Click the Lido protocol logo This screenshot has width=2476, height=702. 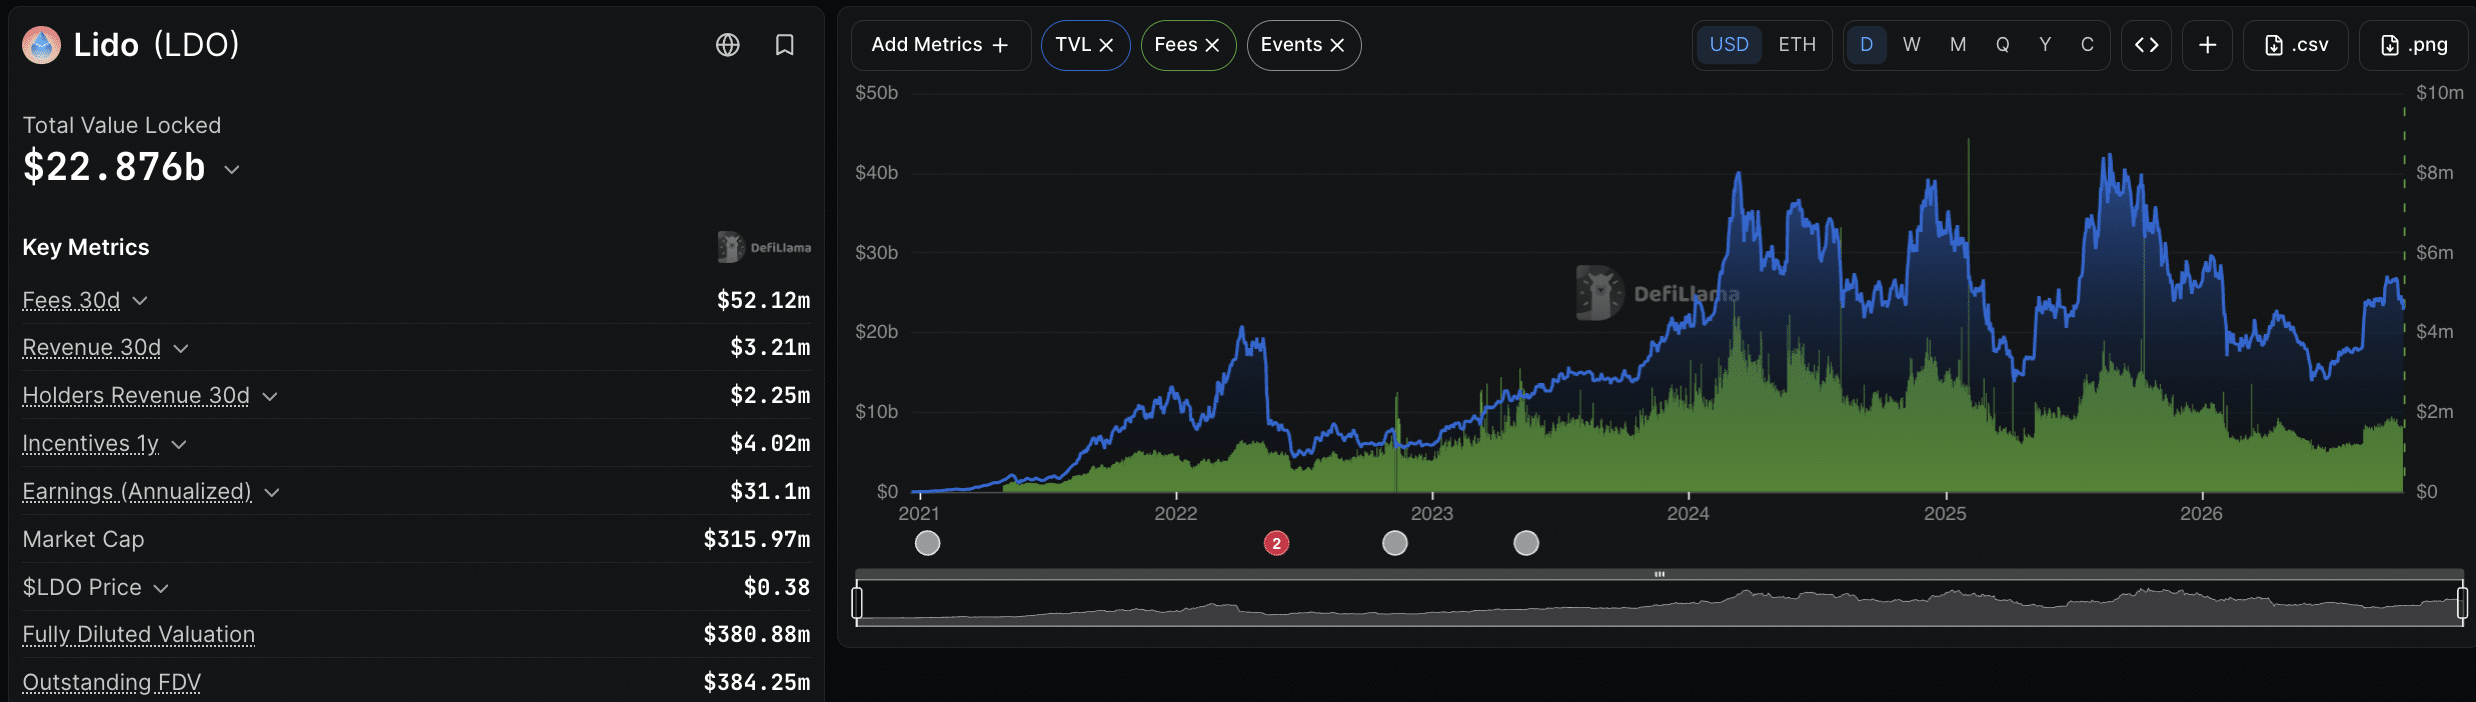coord(42,45)
